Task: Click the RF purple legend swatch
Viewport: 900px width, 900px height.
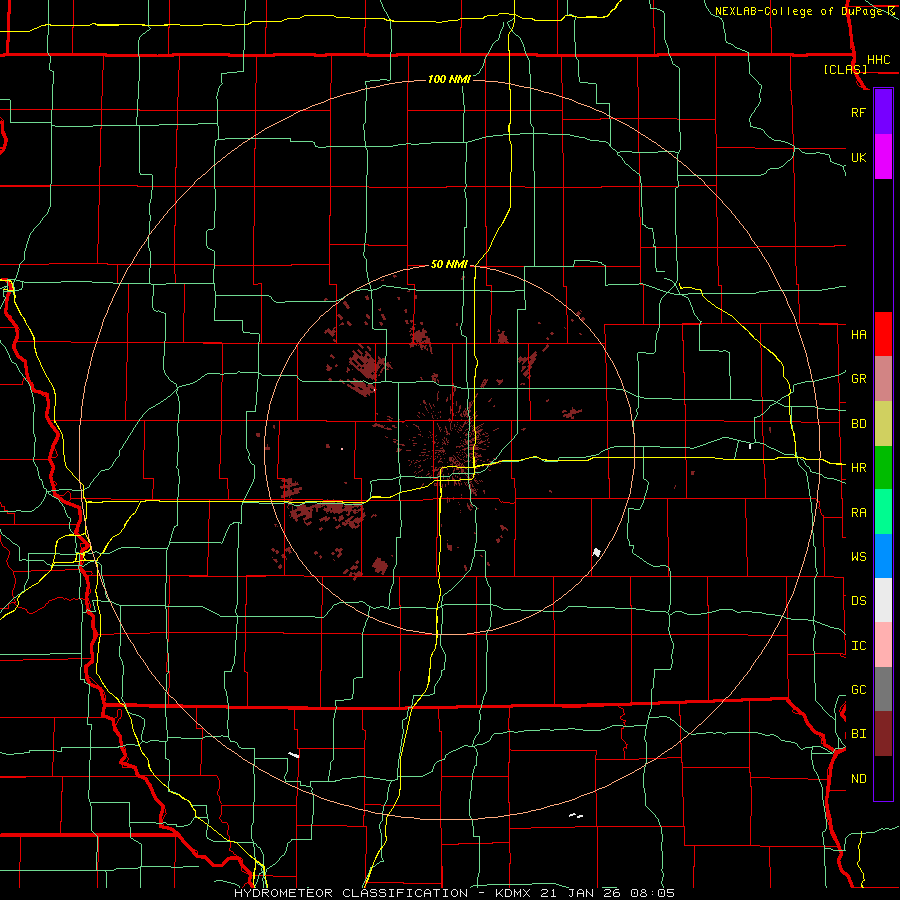Action: click(x=883, y=112)
